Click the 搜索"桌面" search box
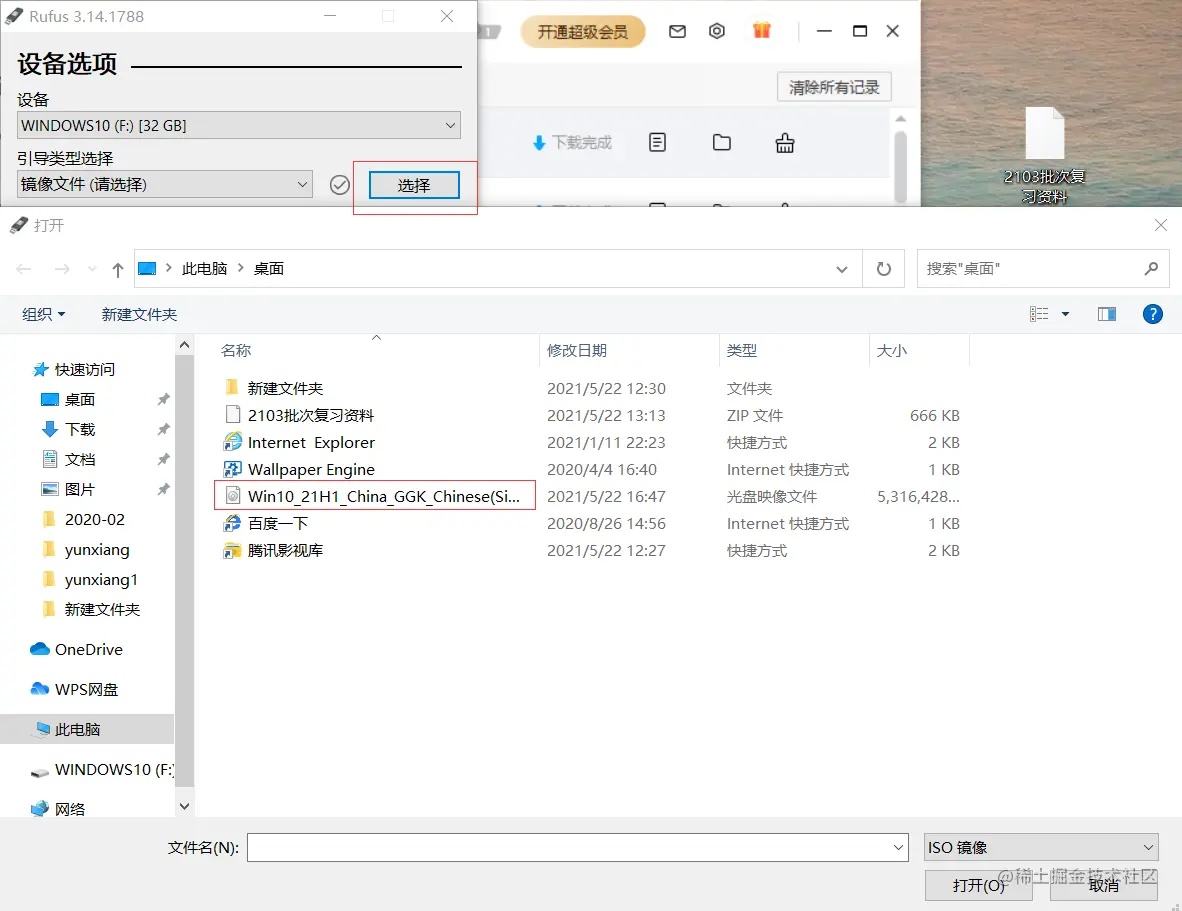 point(1043,269)
